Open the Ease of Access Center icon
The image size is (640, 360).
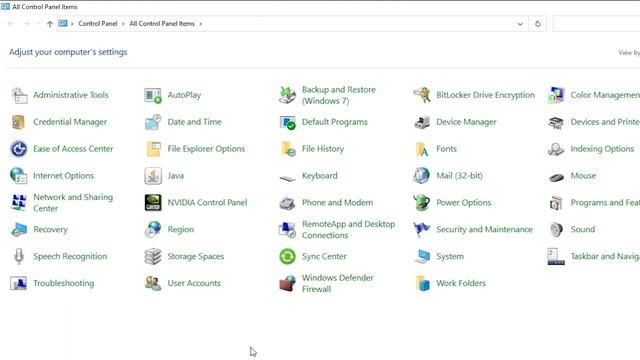pyautogui.click(x=19, y=149)
